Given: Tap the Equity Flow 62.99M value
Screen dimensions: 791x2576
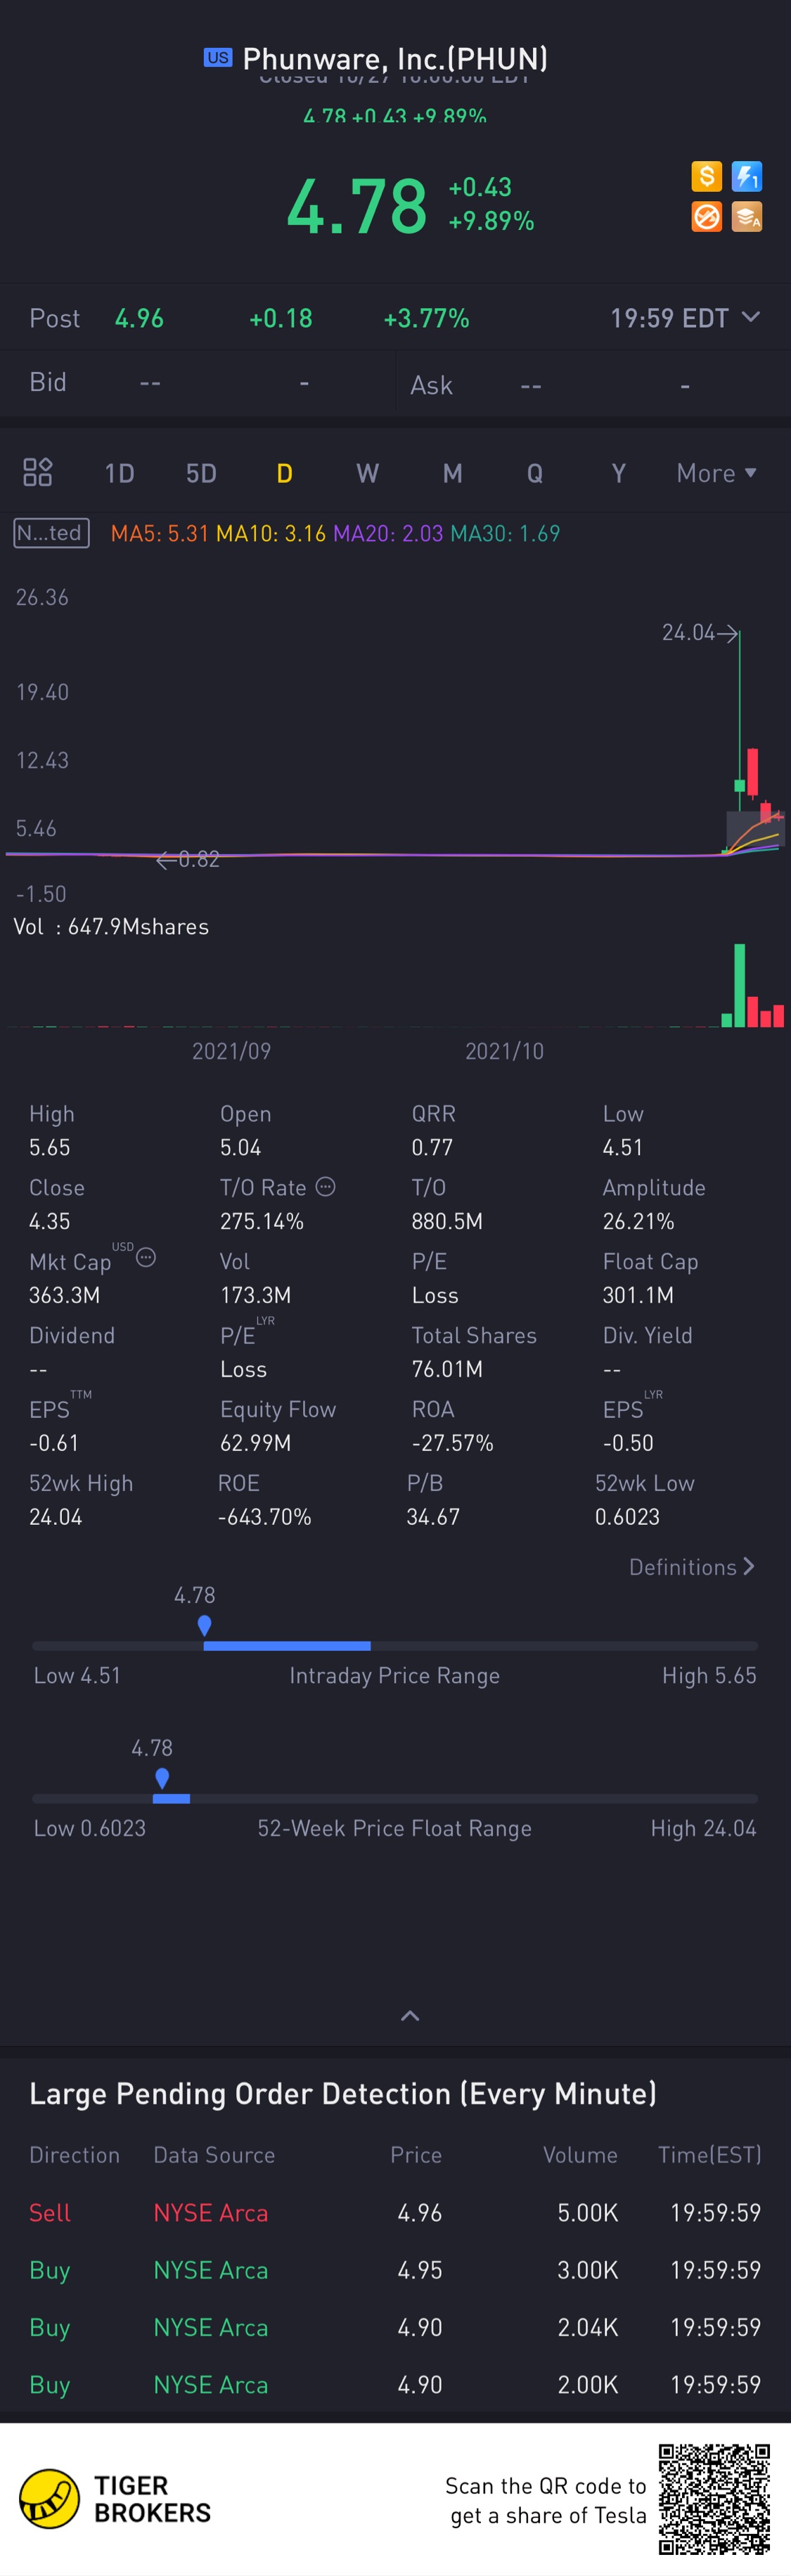Looking at the screenshot, I should click(x=256, y=1443).
